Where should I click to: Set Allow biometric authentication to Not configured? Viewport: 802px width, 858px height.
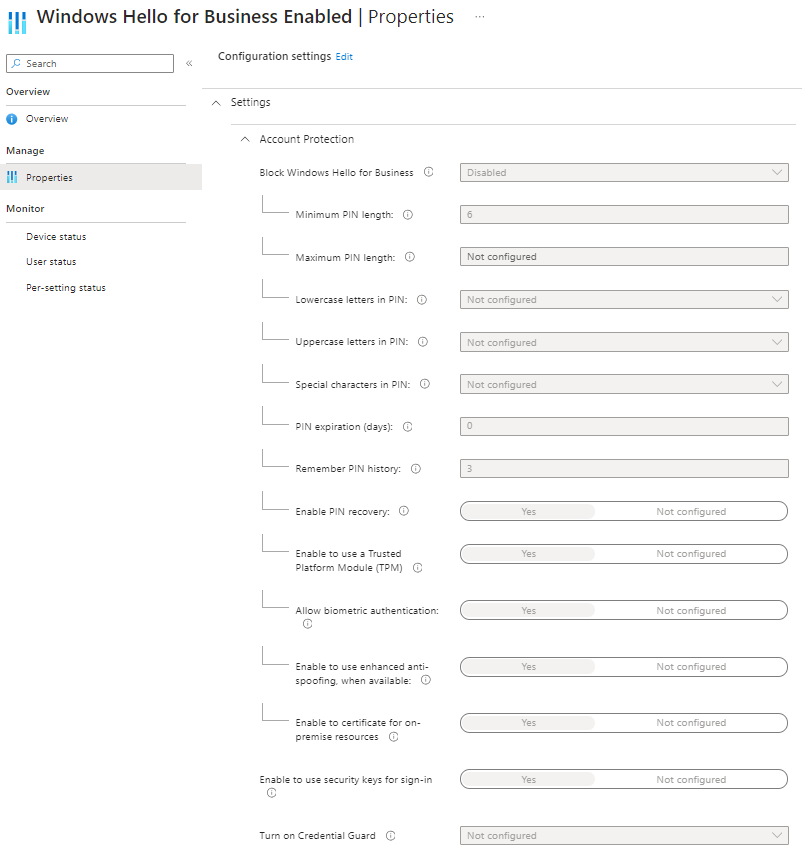point(691,610)
